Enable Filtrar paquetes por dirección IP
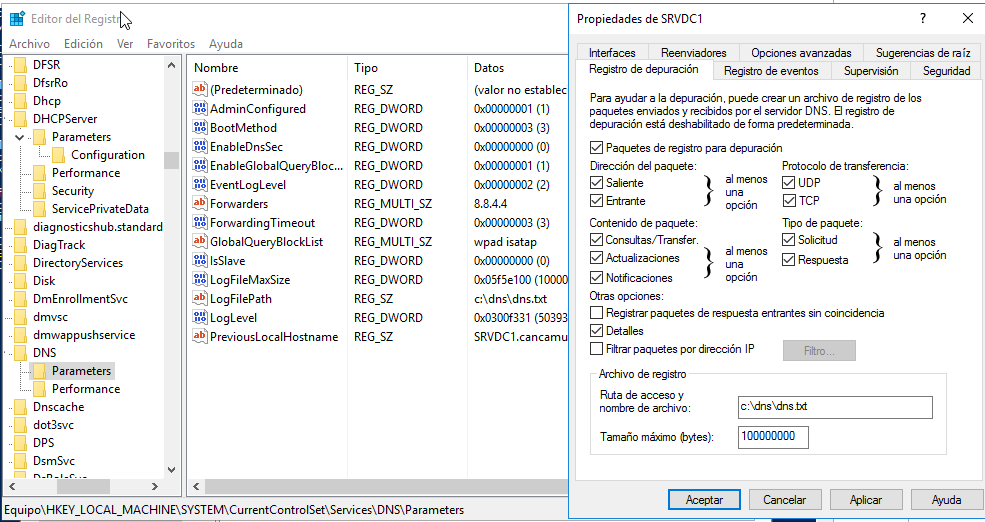Viewport: 985px width, 522px height. pos(597,349)
